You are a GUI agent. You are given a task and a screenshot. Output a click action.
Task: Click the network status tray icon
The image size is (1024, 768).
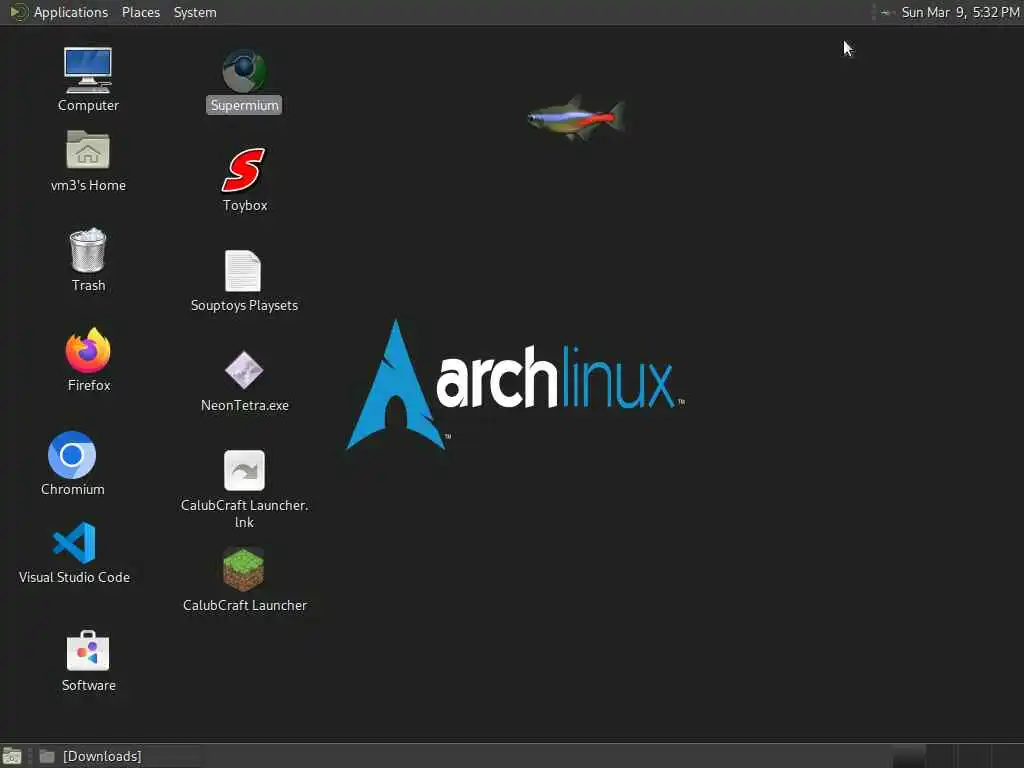[886, 12]
